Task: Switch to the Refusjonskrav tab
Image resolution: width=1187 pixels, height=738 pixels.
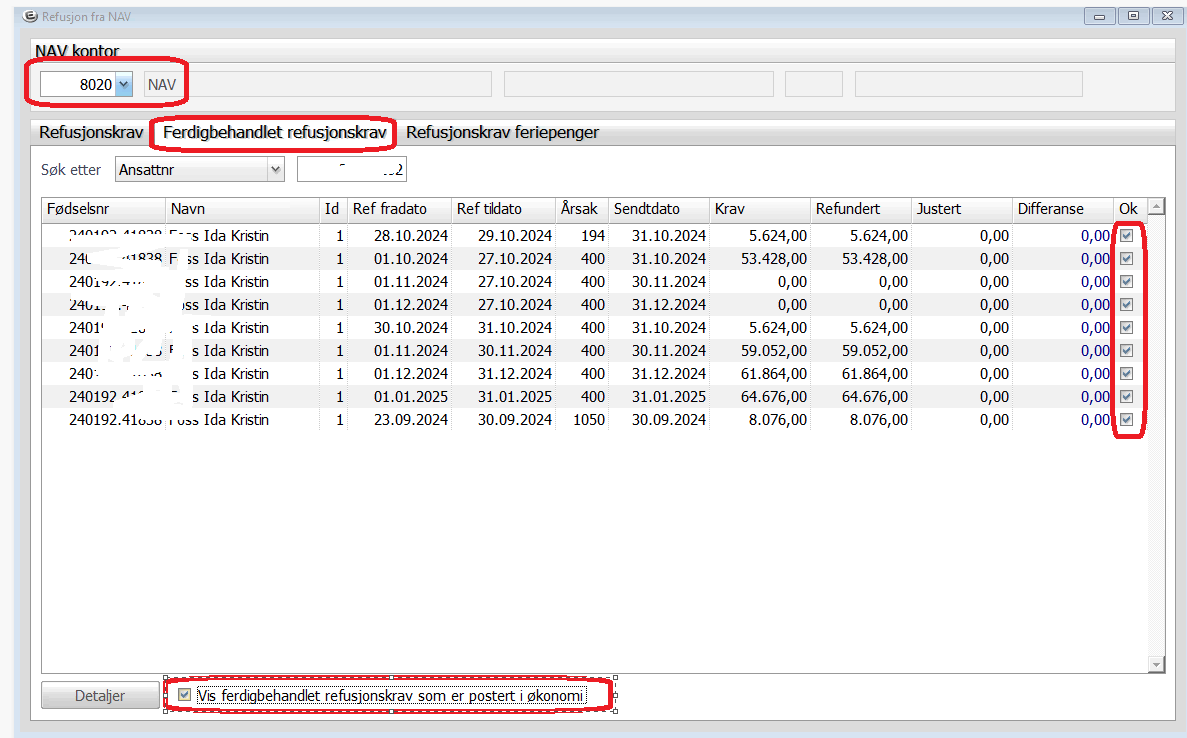Action: [91, 132]
